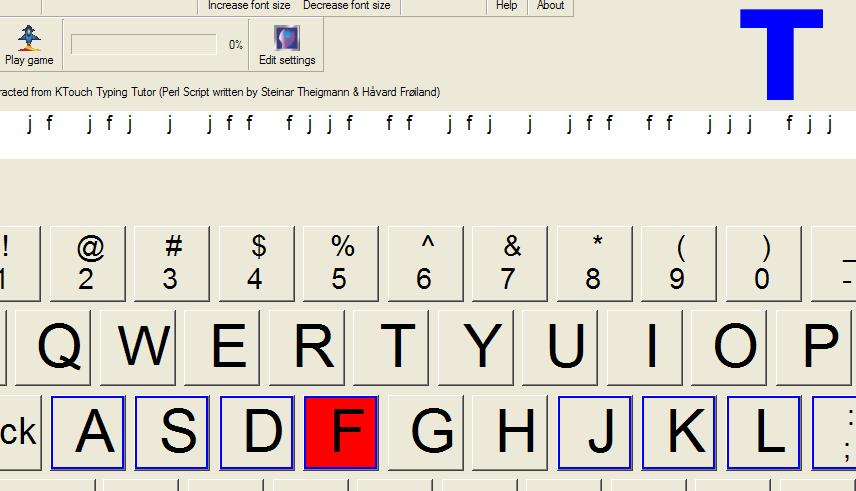Click the T key on keyboard

391,348
